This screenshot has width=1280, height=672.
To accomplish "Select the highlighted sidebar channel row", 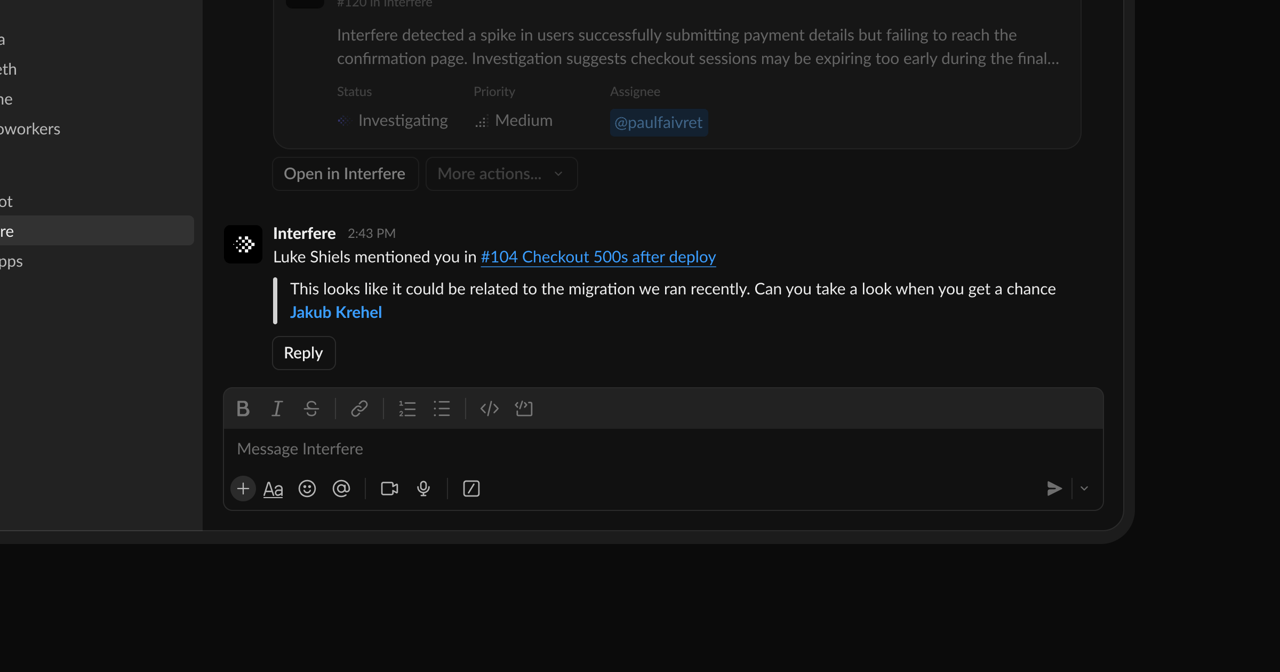I will click(96, 231).
